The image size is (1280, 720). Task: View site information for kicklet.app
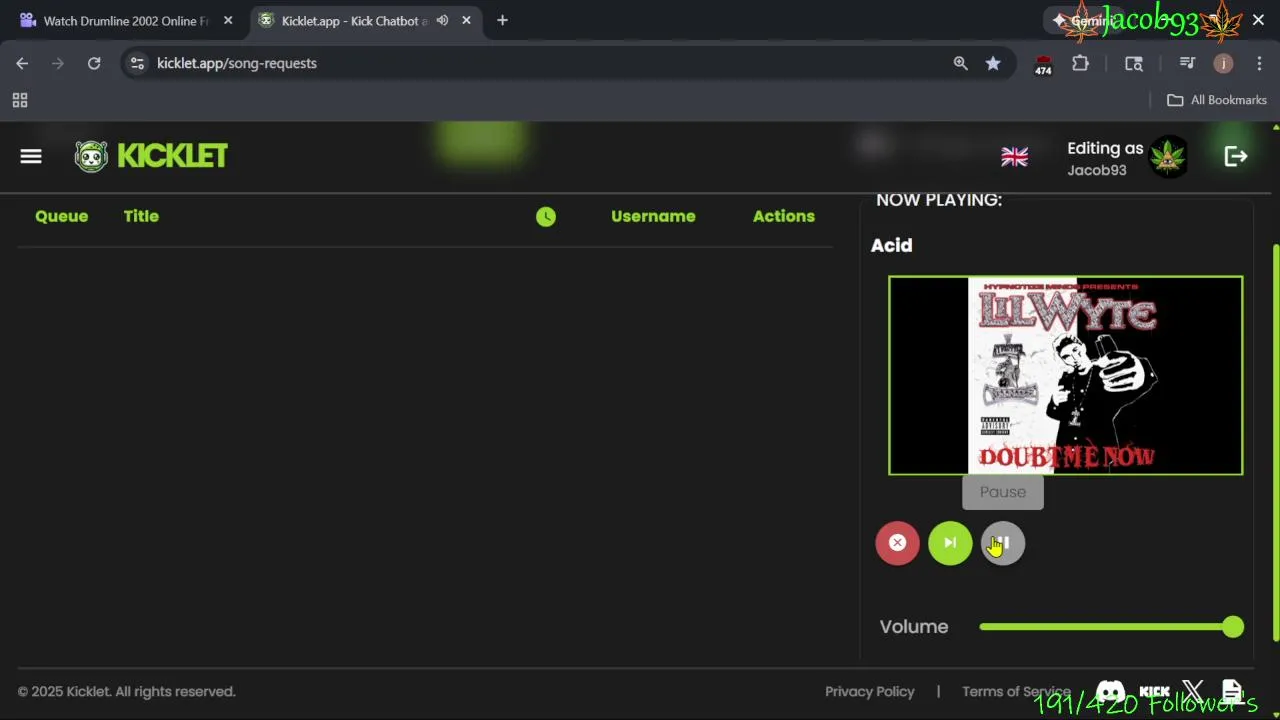point(138,63)
